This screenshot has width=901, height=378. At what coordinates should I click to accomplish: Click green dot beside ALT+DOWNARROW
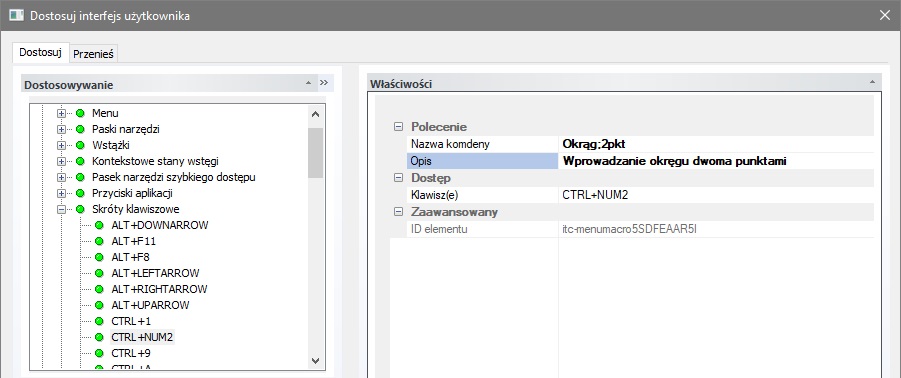tap(99, 225)
